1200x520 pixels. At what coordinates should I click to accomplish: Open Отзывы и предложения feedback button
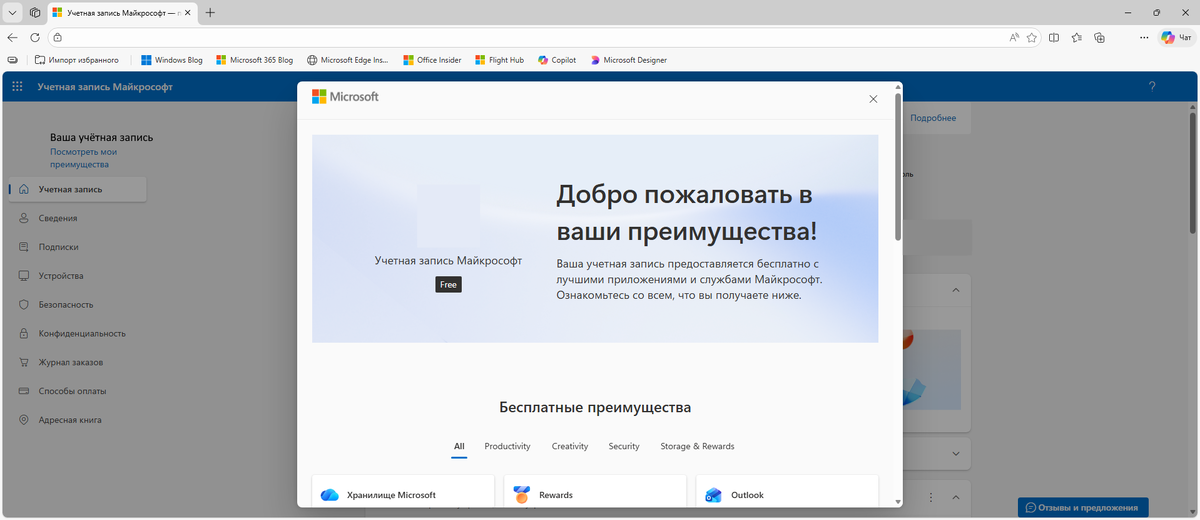pyautogui.click(x=1083, y=507)
